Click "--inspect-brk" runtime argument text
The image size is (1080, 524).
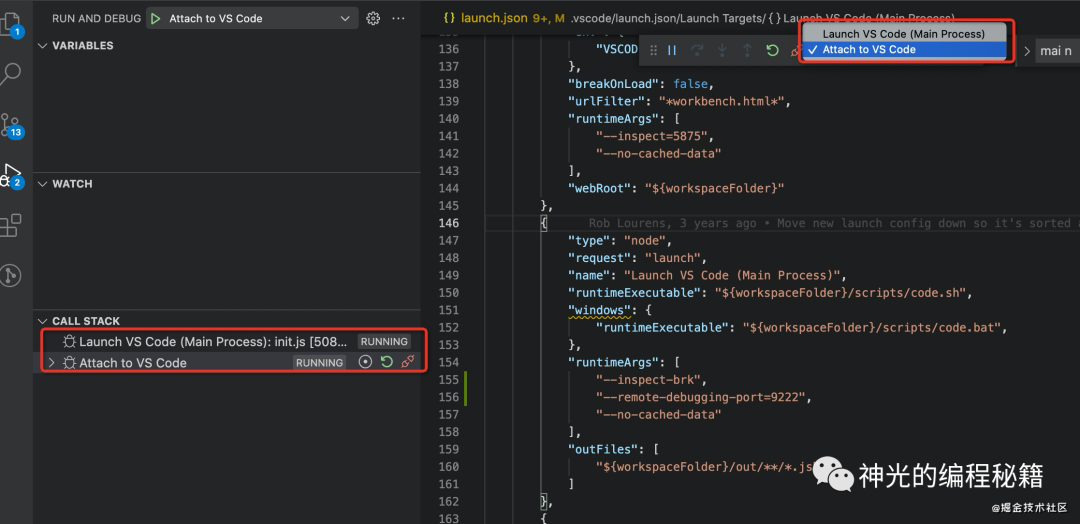647,379
